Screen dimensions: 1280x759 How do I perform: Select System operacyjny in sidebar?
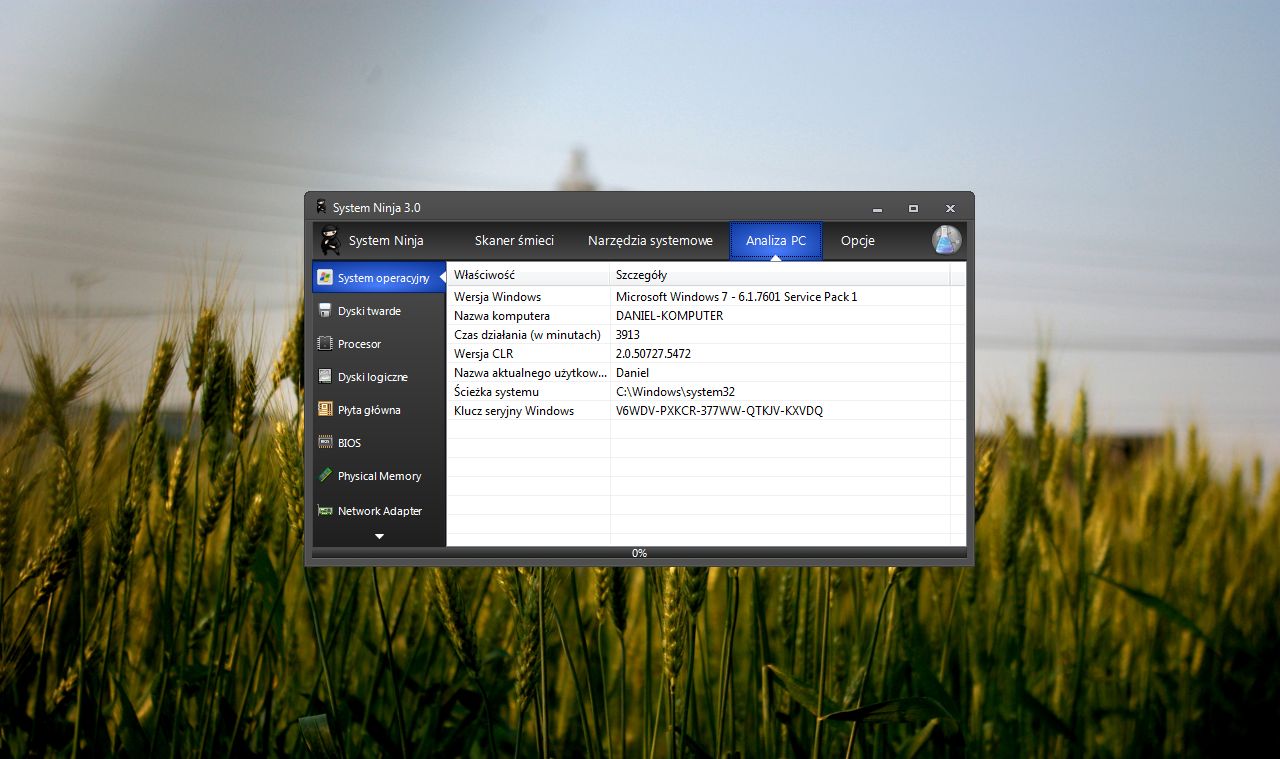point(379,278)
